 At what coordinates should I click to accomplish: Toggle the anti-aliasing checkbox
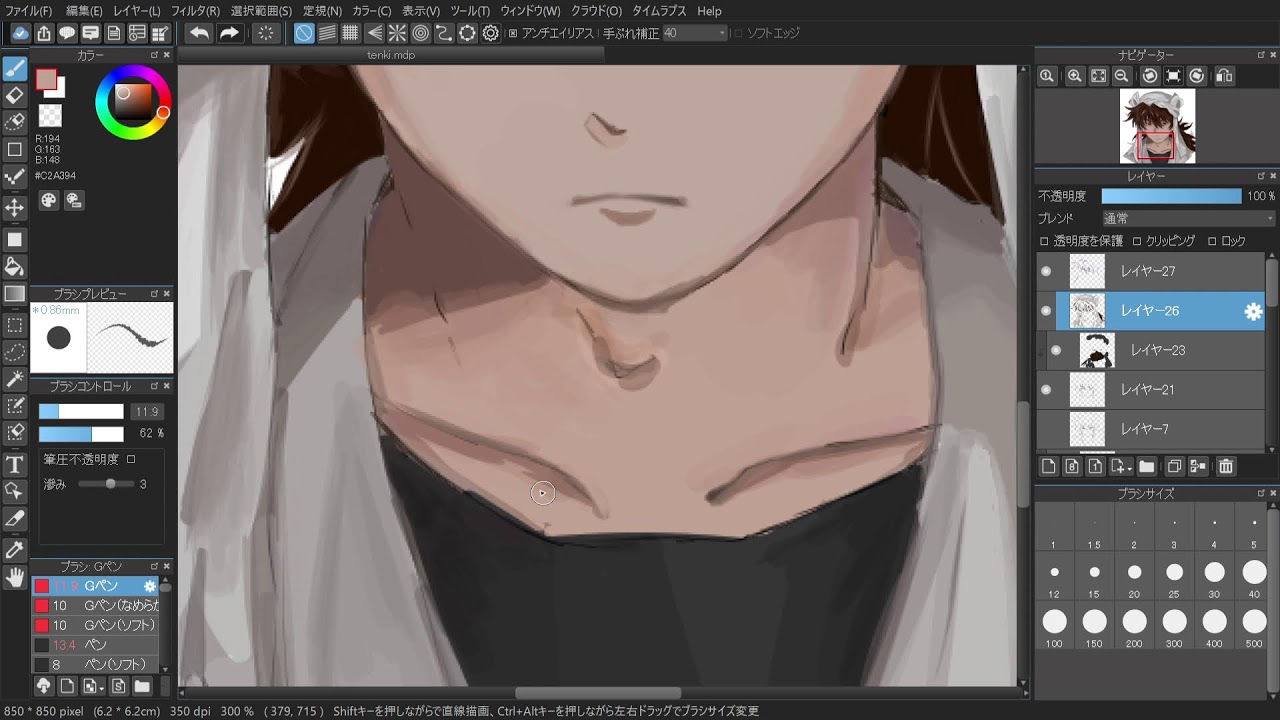pyautogui.click(x=513, y=33)
